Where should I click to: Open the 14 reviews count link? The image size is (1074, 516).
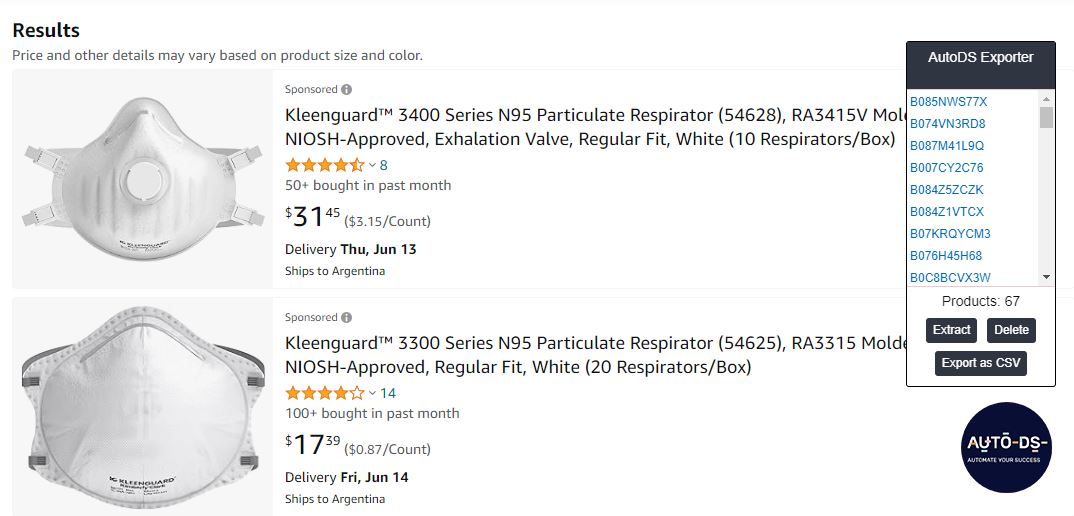[388, 393]
